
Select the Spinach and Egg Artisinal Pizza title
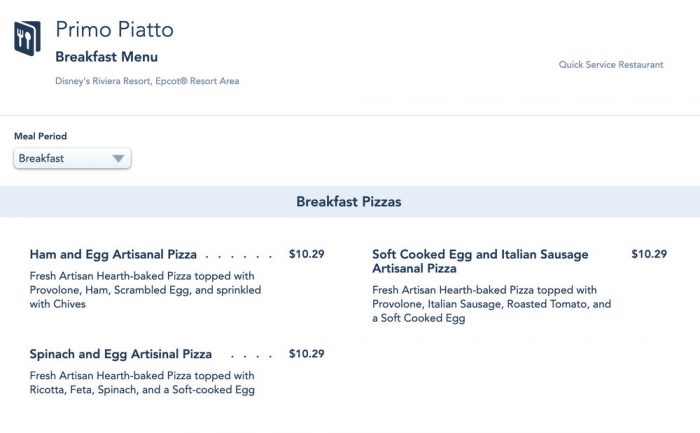121,354
